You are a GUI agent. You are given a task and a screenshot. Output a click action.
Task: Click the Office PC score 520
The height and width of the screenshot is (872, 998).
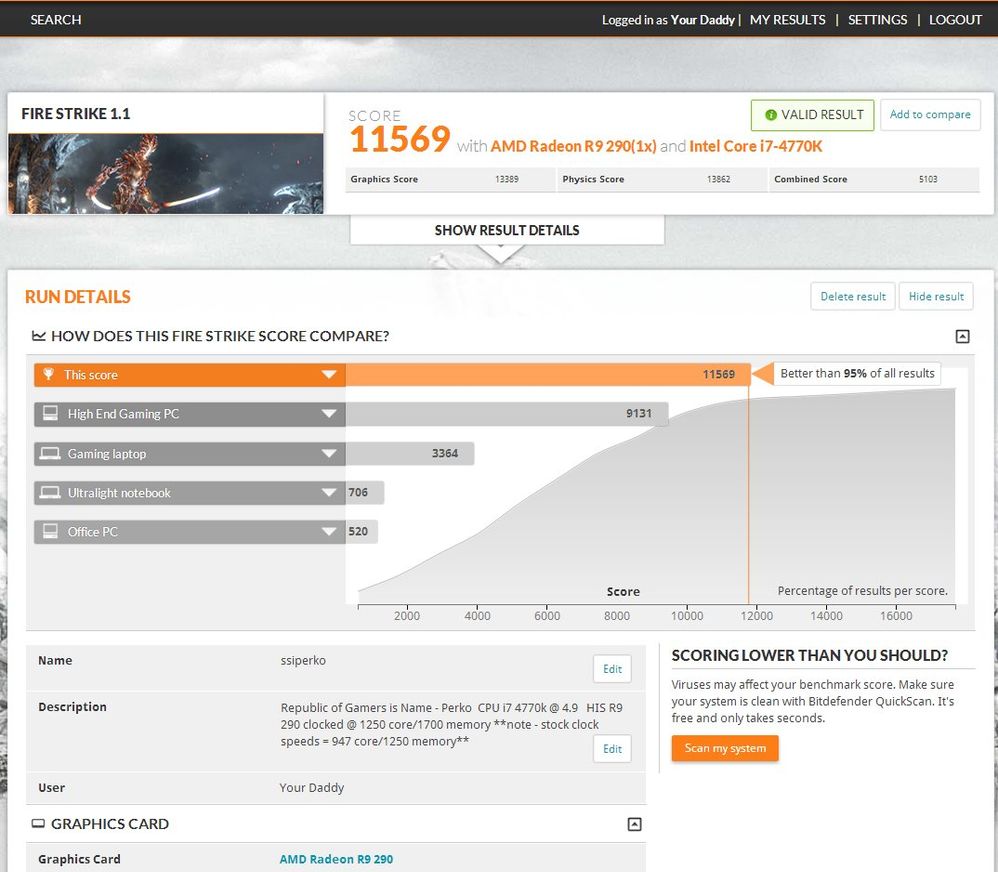tap(358, 531)
